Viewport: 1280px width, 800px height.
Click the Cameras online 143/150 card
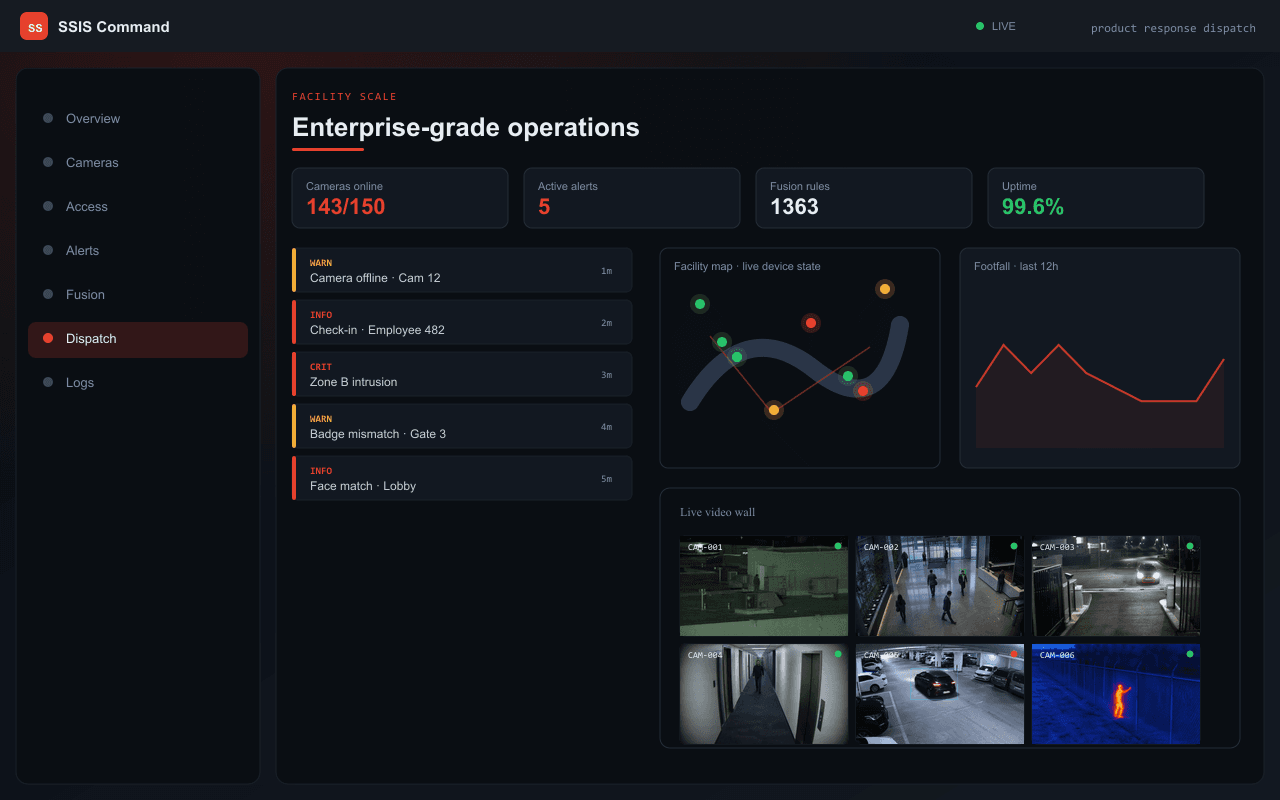(400, 198)
